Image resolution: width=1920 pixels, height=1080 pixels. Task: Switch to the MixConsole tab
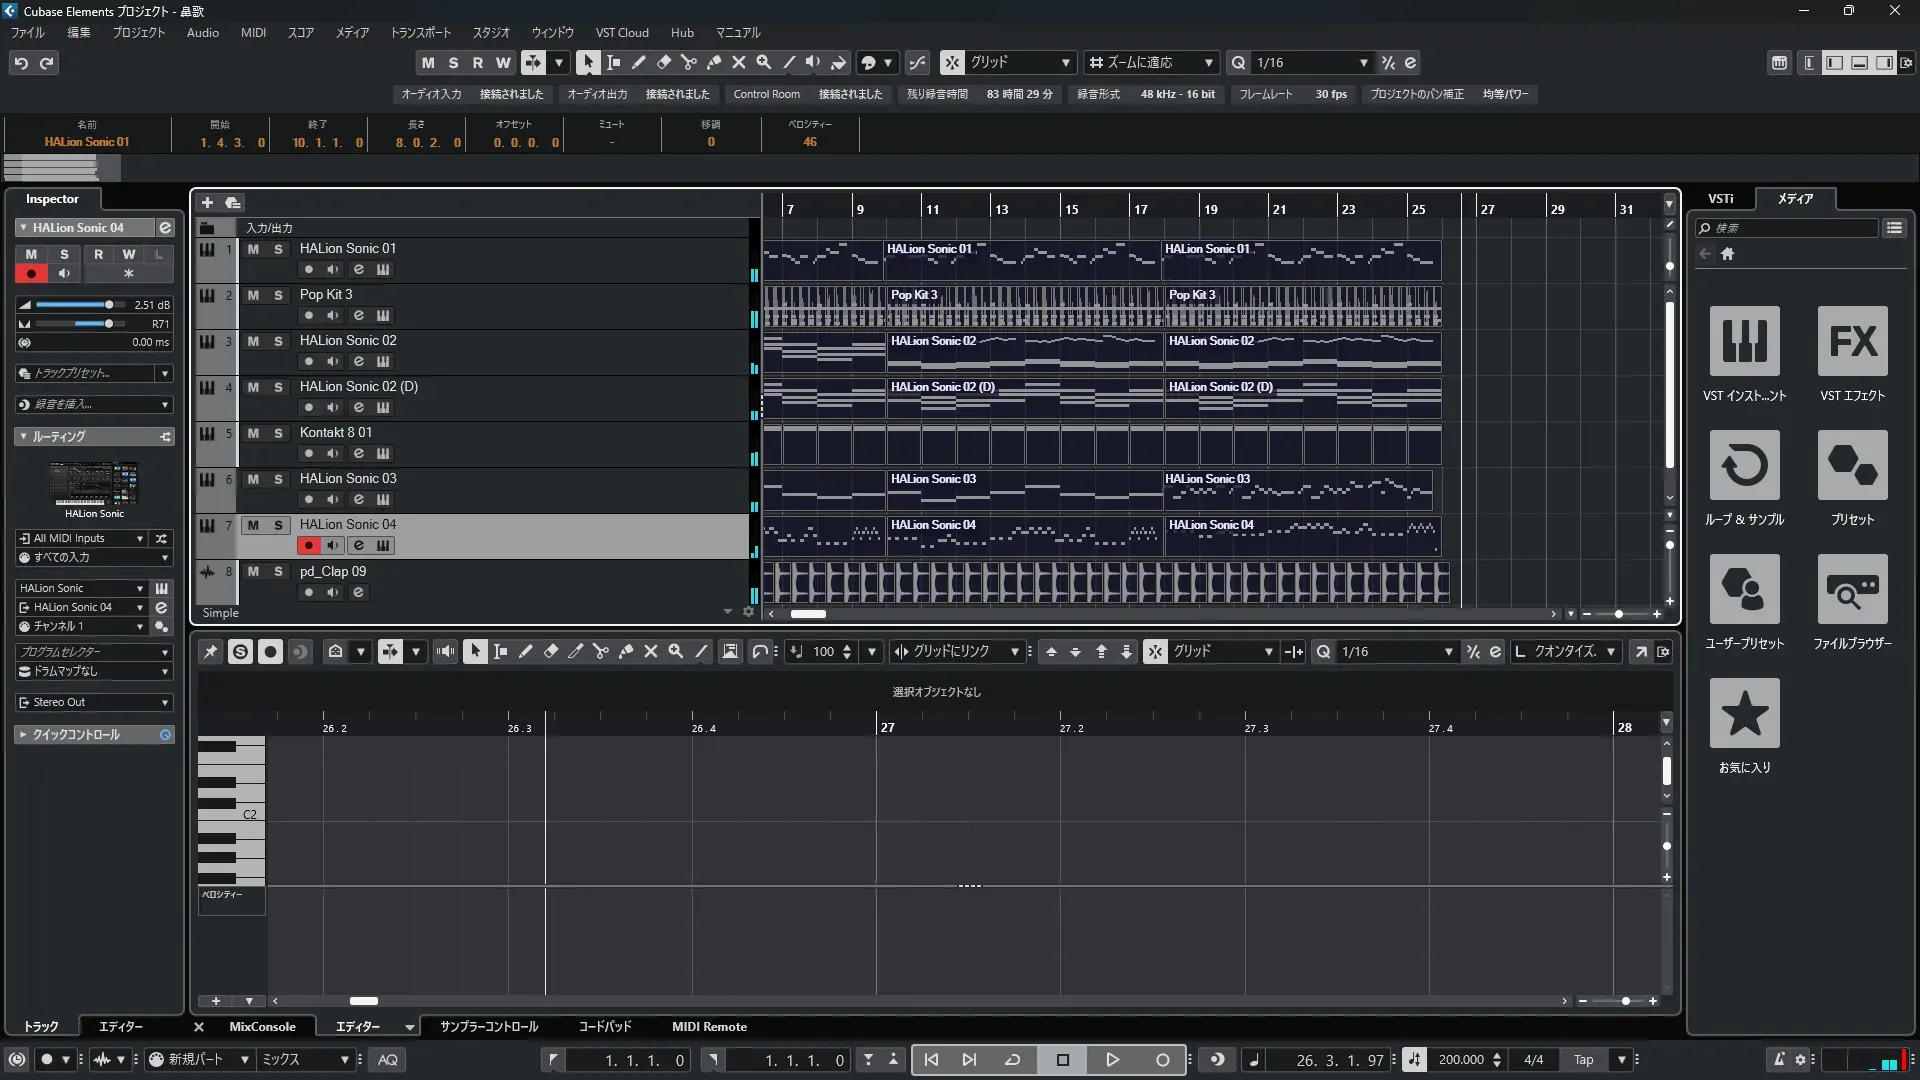coord(262,1027)
